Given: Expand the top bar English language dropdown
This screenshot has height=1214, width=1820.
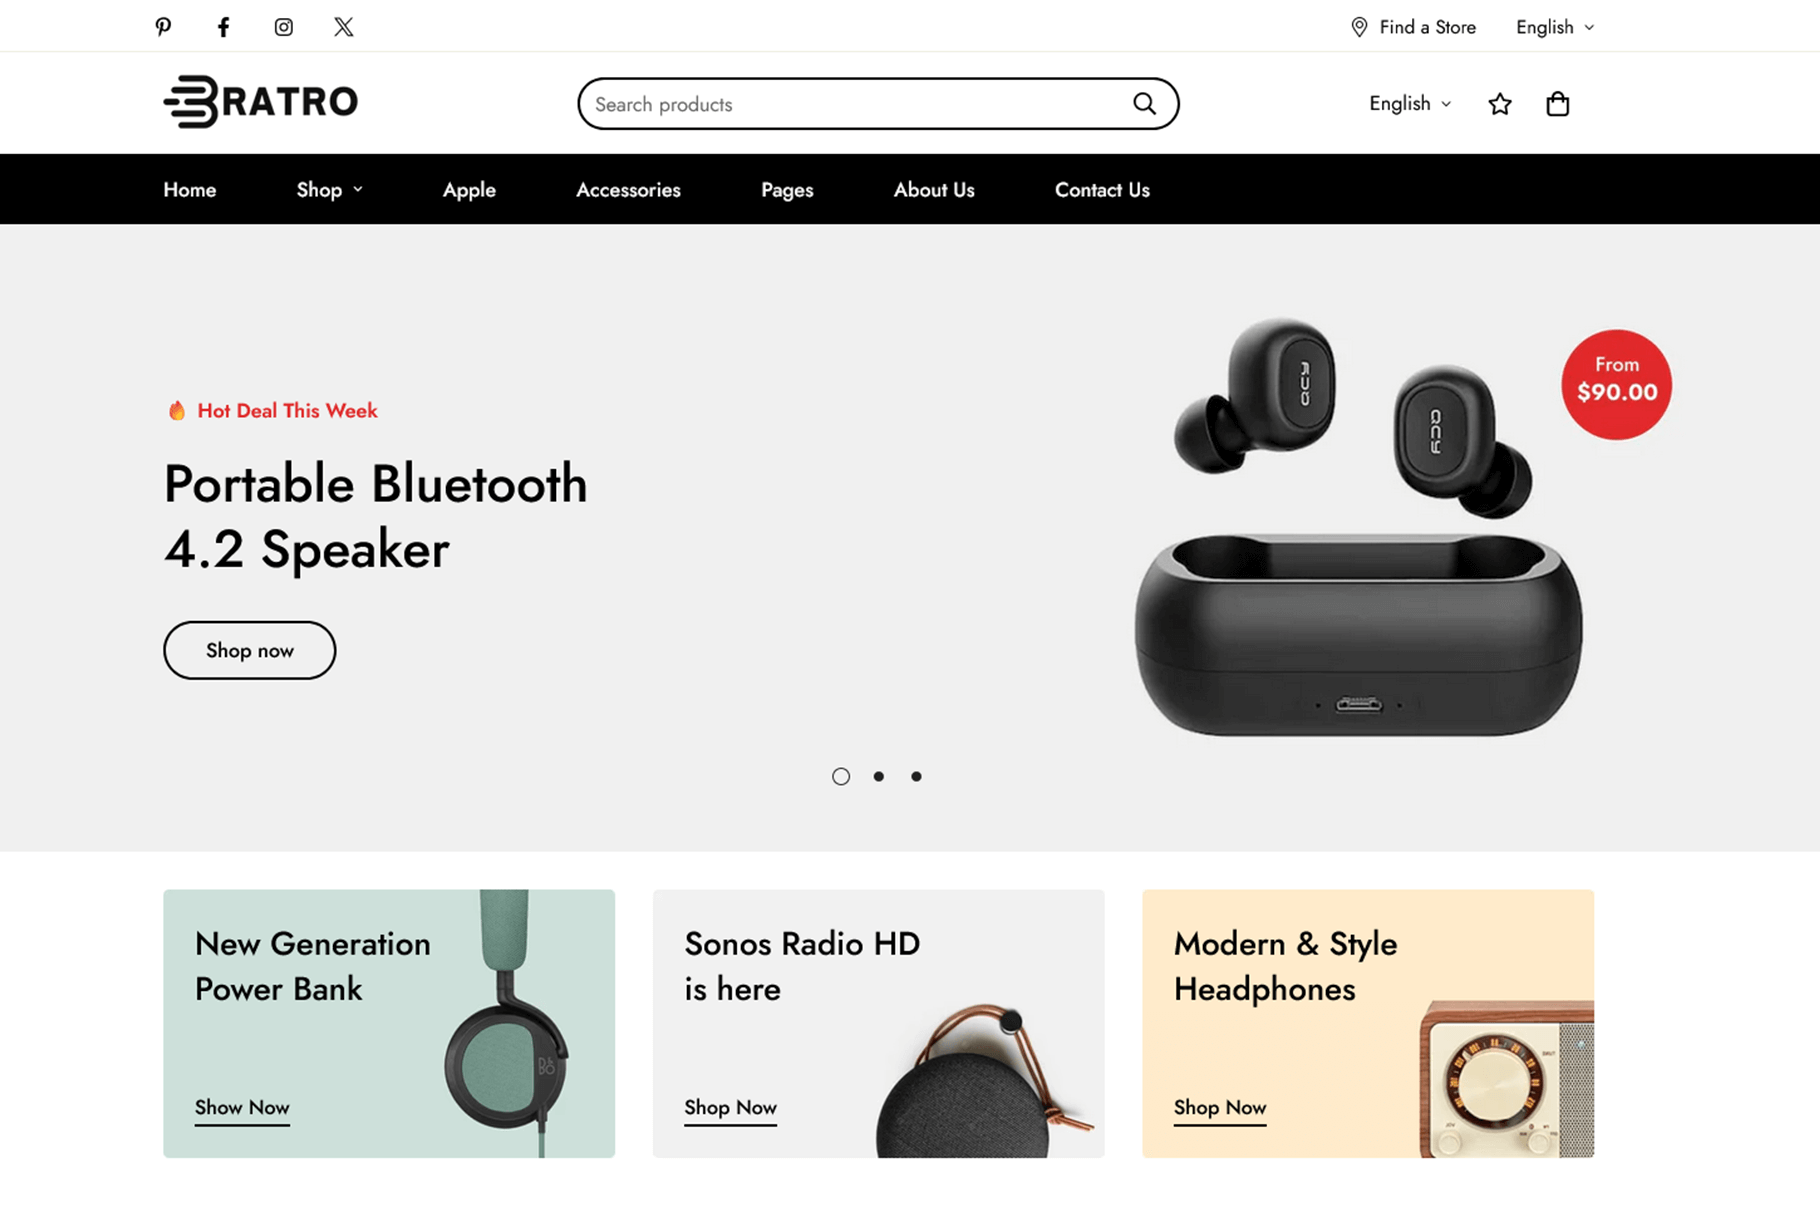Looking at the screenshot, I should click(1554, 27).
